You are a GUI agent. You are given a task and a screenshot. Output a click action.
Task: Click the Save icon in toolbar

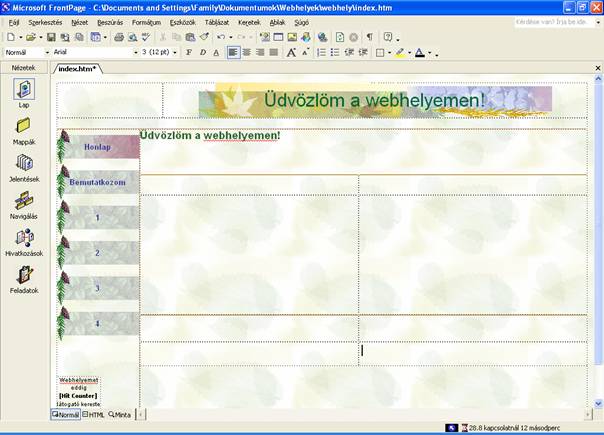[51, 37]
